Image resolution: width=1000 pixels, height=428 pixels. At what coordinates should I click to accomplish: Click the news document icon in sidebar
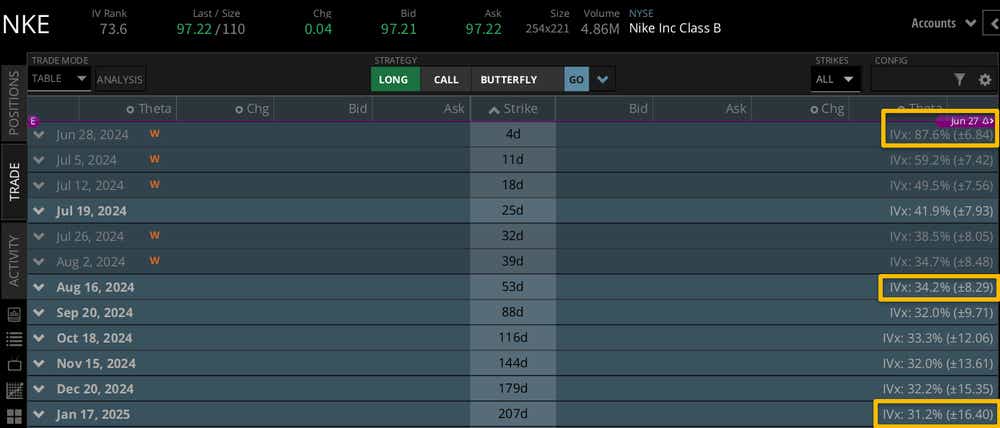pos(14,315)
